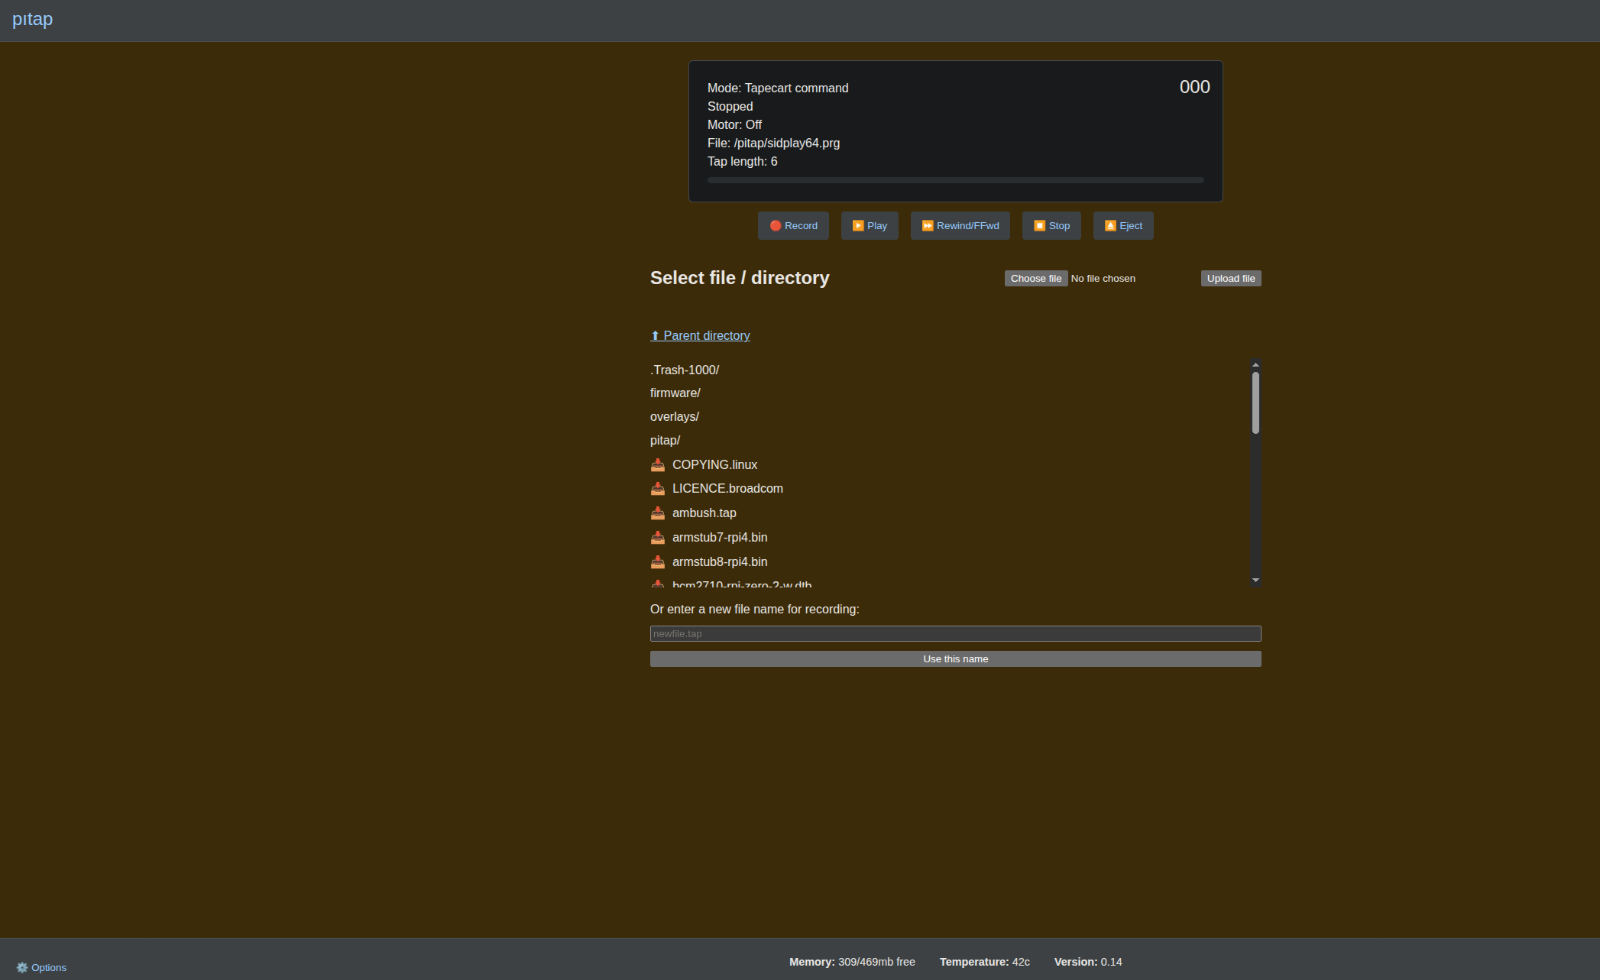1600x980 pixels.
Task: Go to the Parent directory link
Action: coord(700,336)
